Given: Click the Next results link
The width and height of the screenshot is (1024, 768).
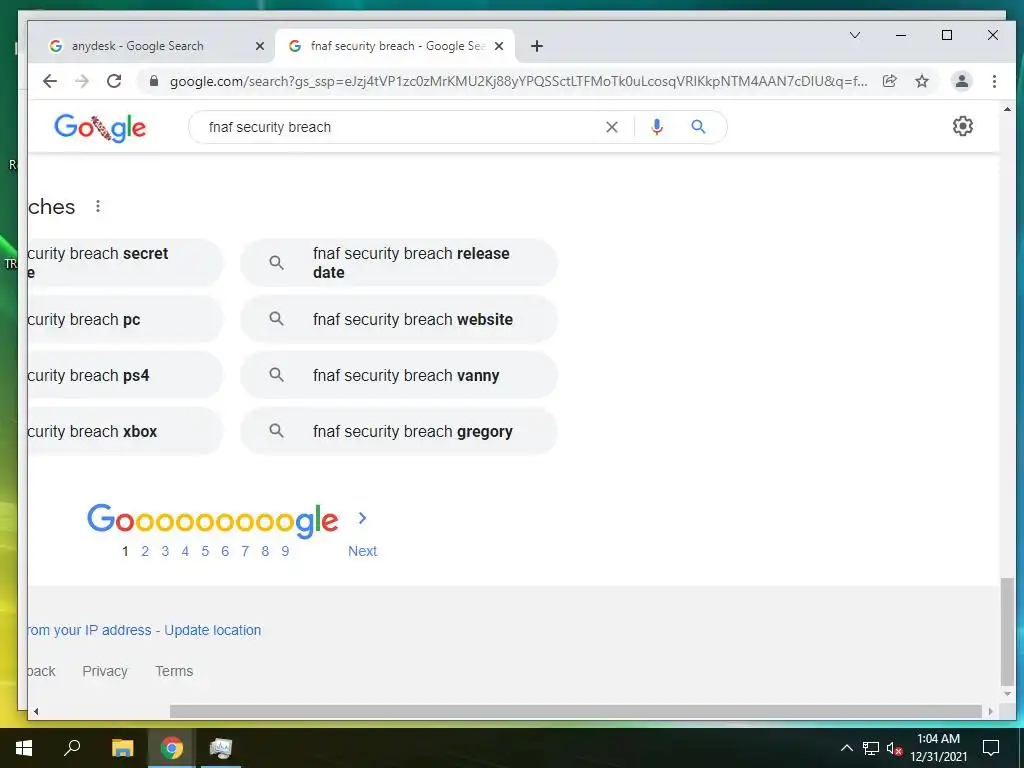Looking at the screenshot, I should [x=362, y=551].
